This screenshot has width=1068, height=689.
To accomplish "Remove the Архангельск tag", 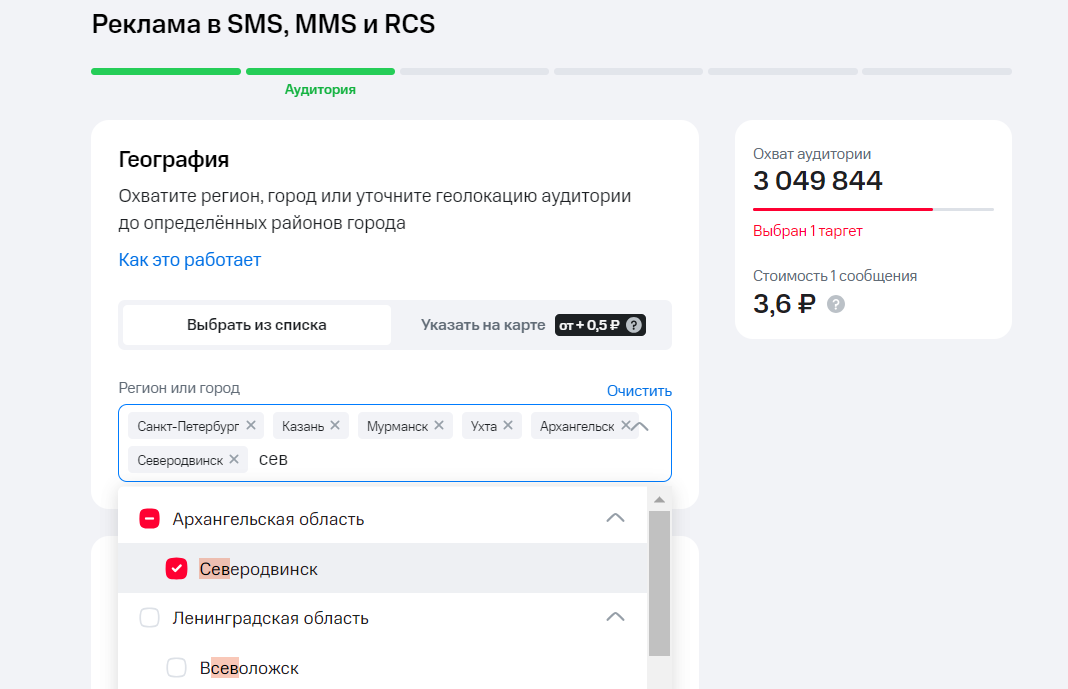I will [629, 424].
